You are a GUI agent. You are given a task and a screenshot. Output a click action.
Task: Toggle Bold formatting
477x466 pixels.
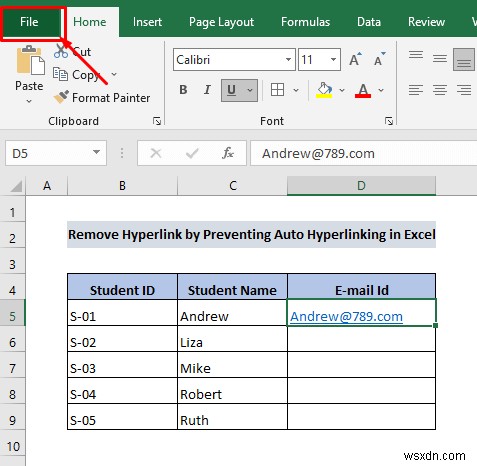tap(183, 90)
